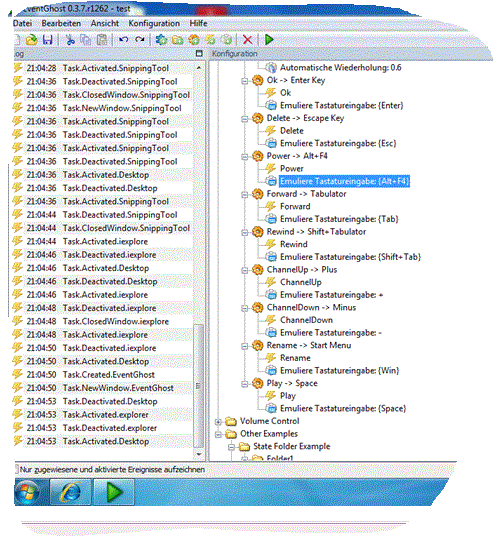Select Emuliere Tastatureingabe: {Space} action

coord(343,409)
